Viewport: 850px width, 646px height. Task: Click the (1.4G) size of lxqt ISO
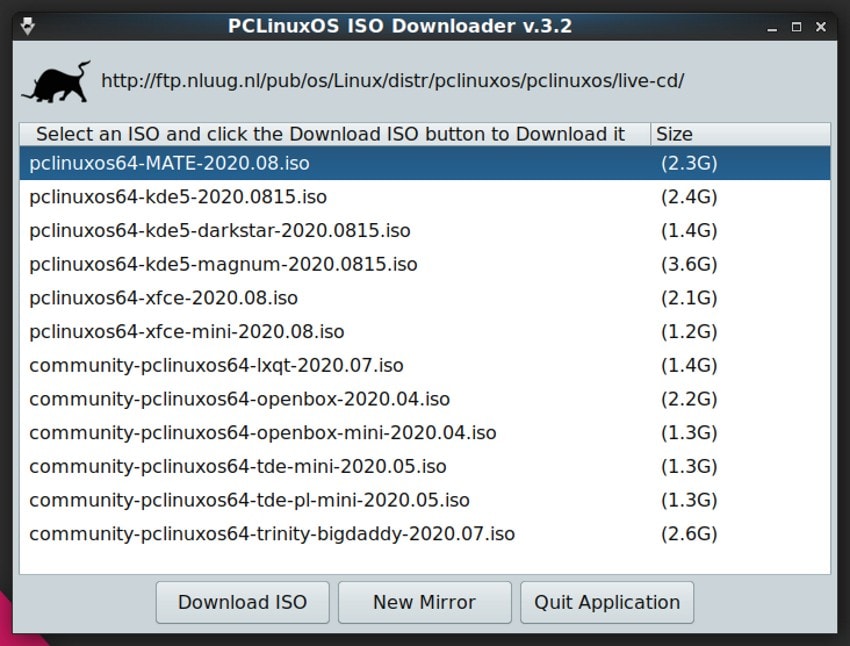pos(689,365)
